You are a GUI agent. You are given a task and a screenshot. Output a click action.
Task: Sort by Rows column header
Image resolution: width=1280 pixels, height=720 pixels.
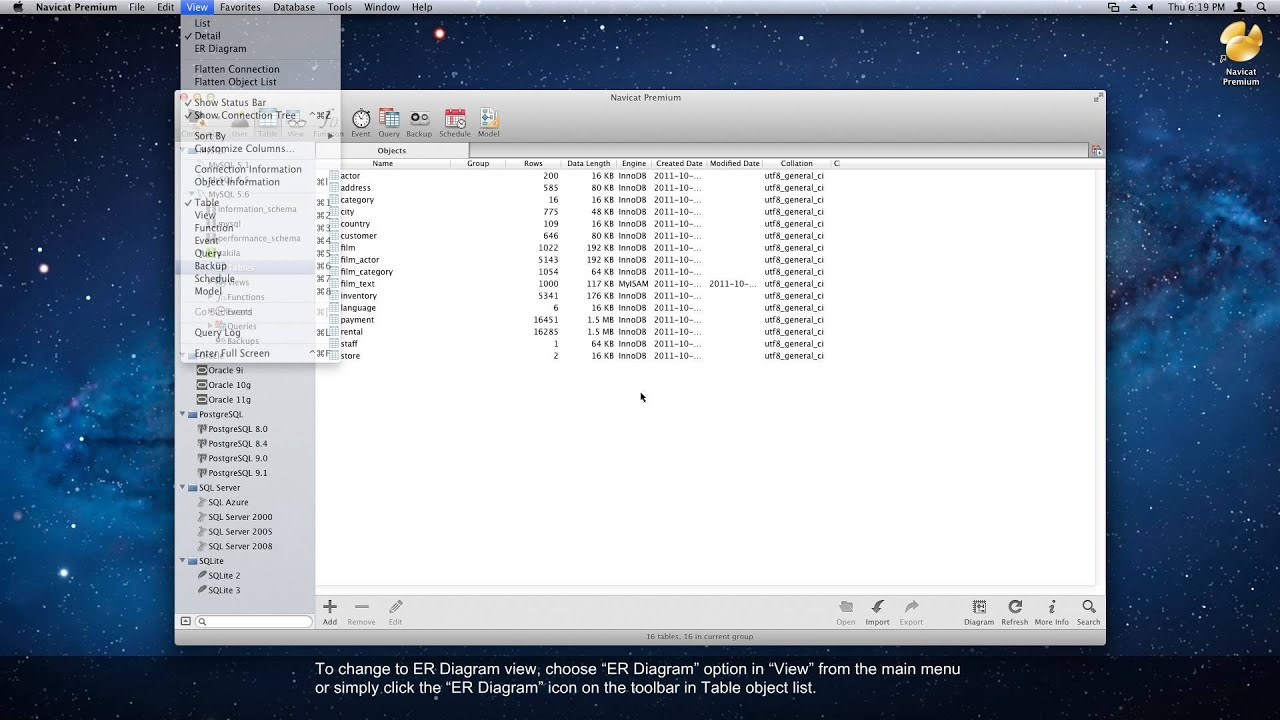[533, 163]
